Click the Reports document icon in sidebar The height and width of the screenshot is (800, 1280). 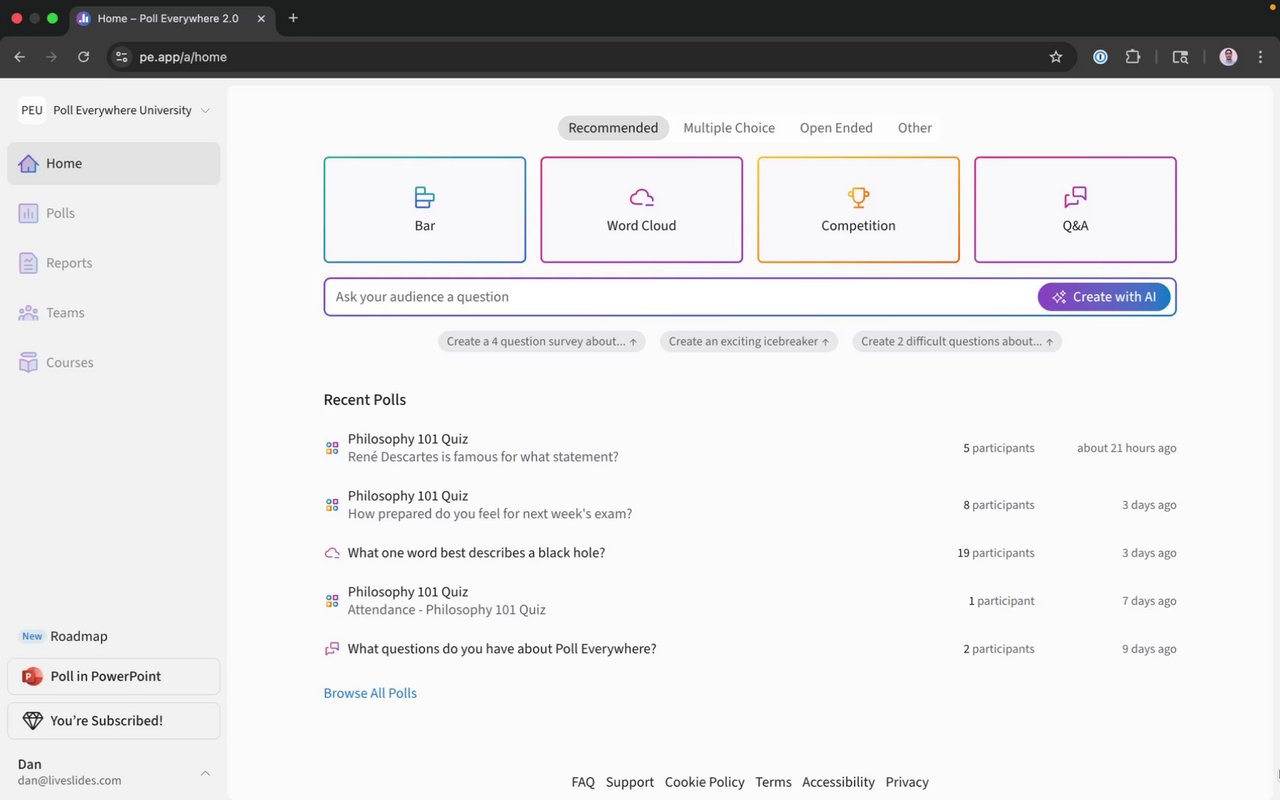(28, 263)
